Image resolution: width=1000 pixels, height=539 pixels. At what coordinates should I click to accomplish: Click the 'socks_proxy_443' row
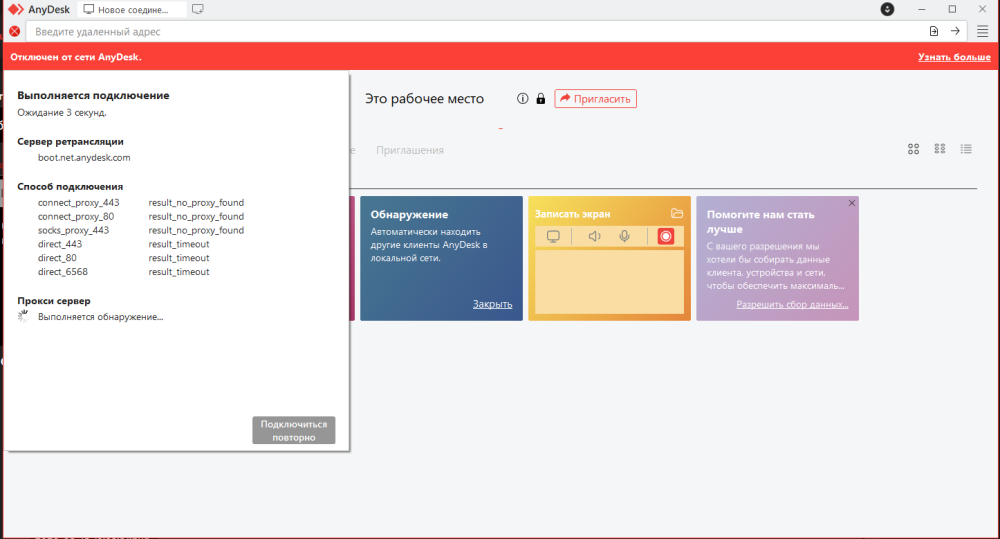[x=141, y=230]
